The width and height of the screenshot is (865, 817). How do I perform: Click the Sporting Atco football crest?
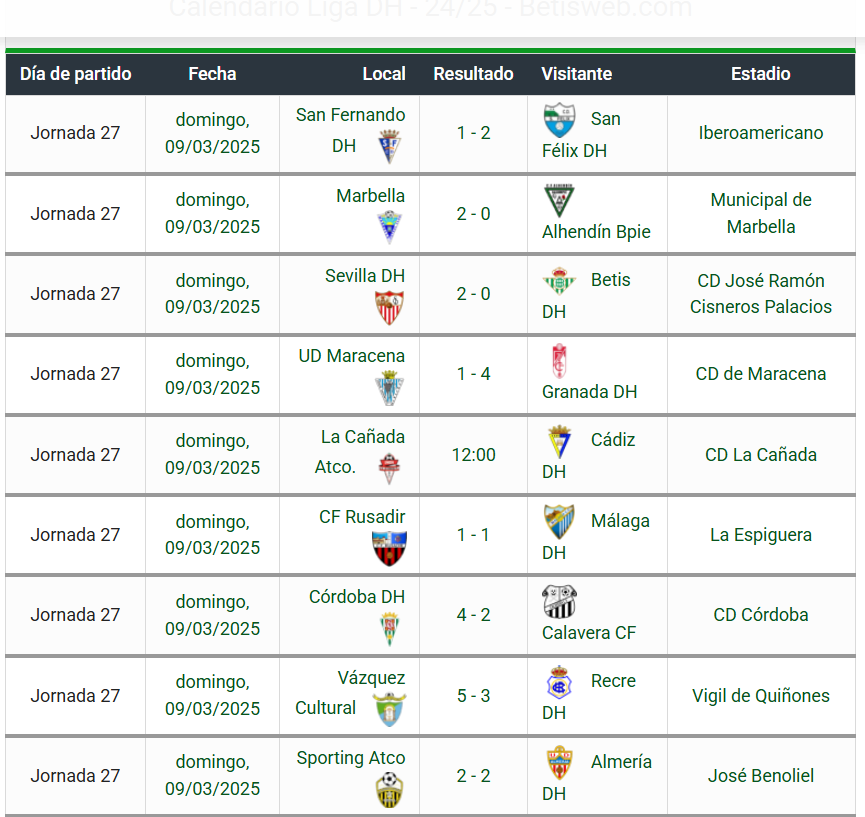[389, 789]
